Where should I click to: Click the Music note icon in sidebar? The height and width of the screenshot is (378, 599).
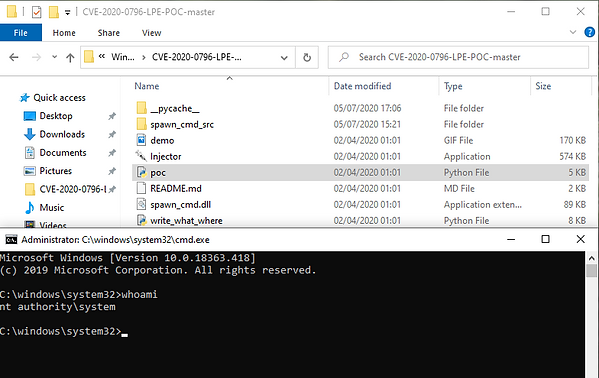point(29,208)
